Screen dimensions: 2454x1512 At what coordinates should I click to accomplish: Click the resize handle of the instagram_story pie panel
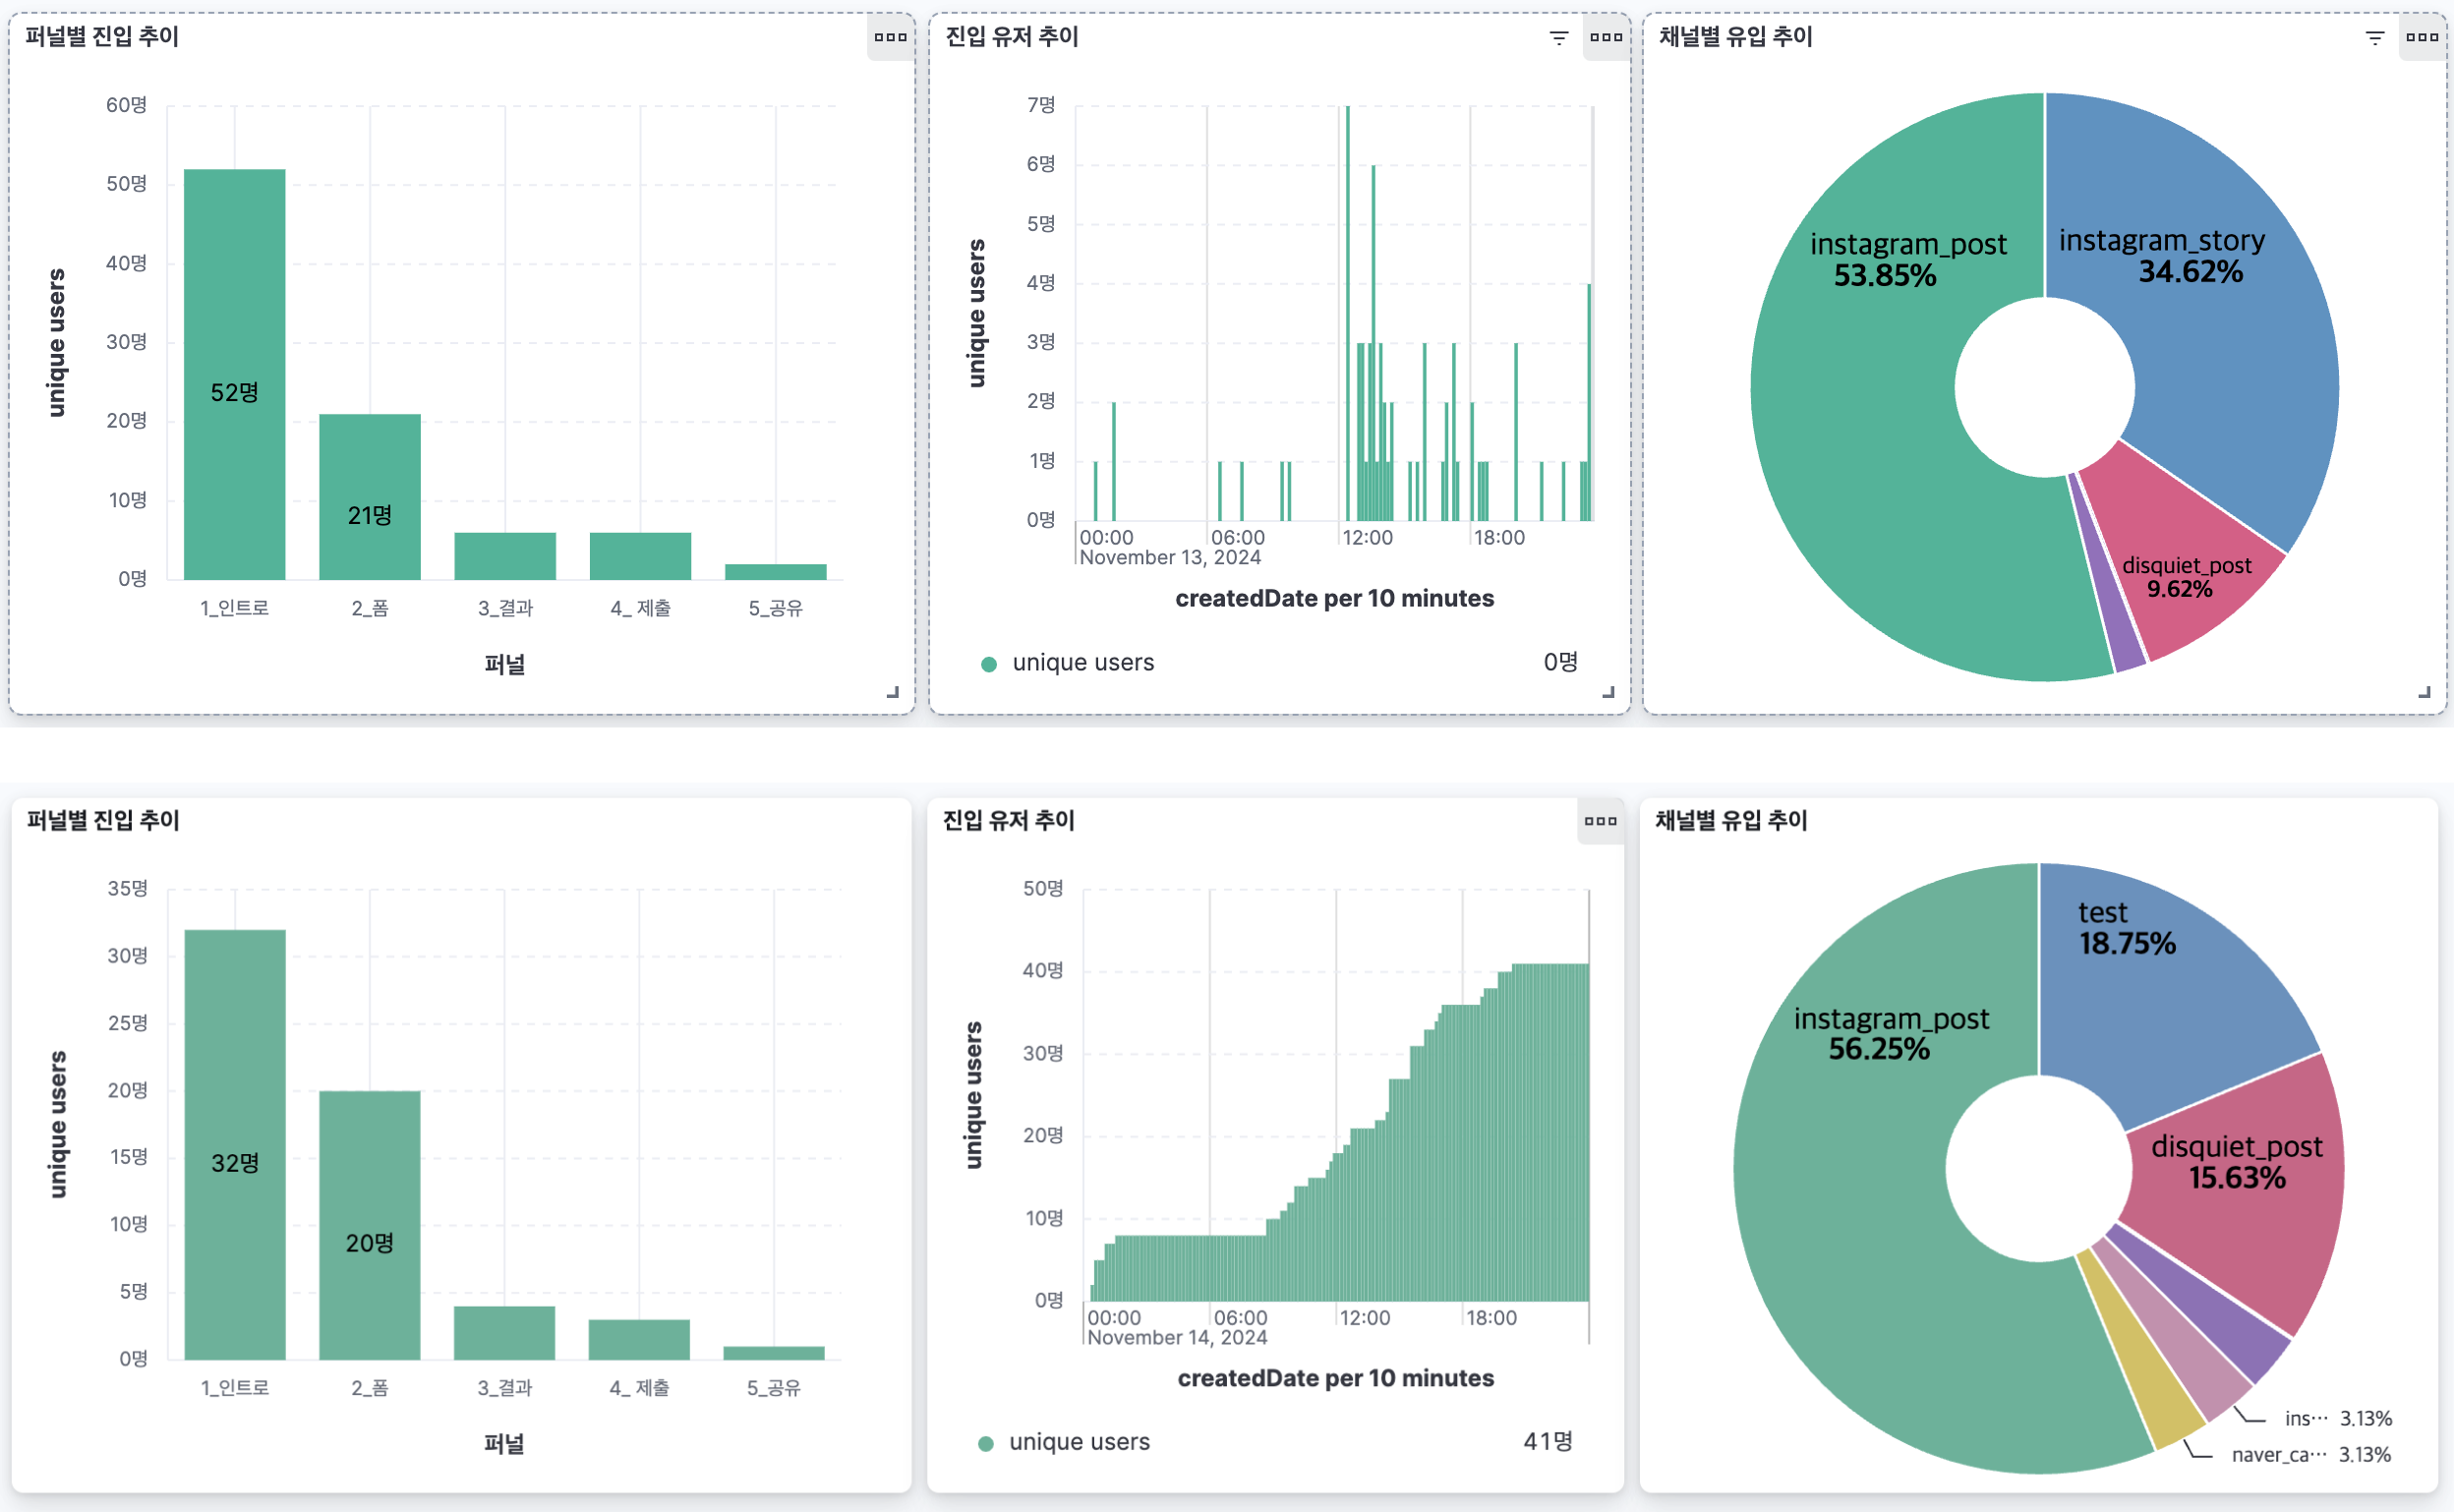pos(2424,692)
